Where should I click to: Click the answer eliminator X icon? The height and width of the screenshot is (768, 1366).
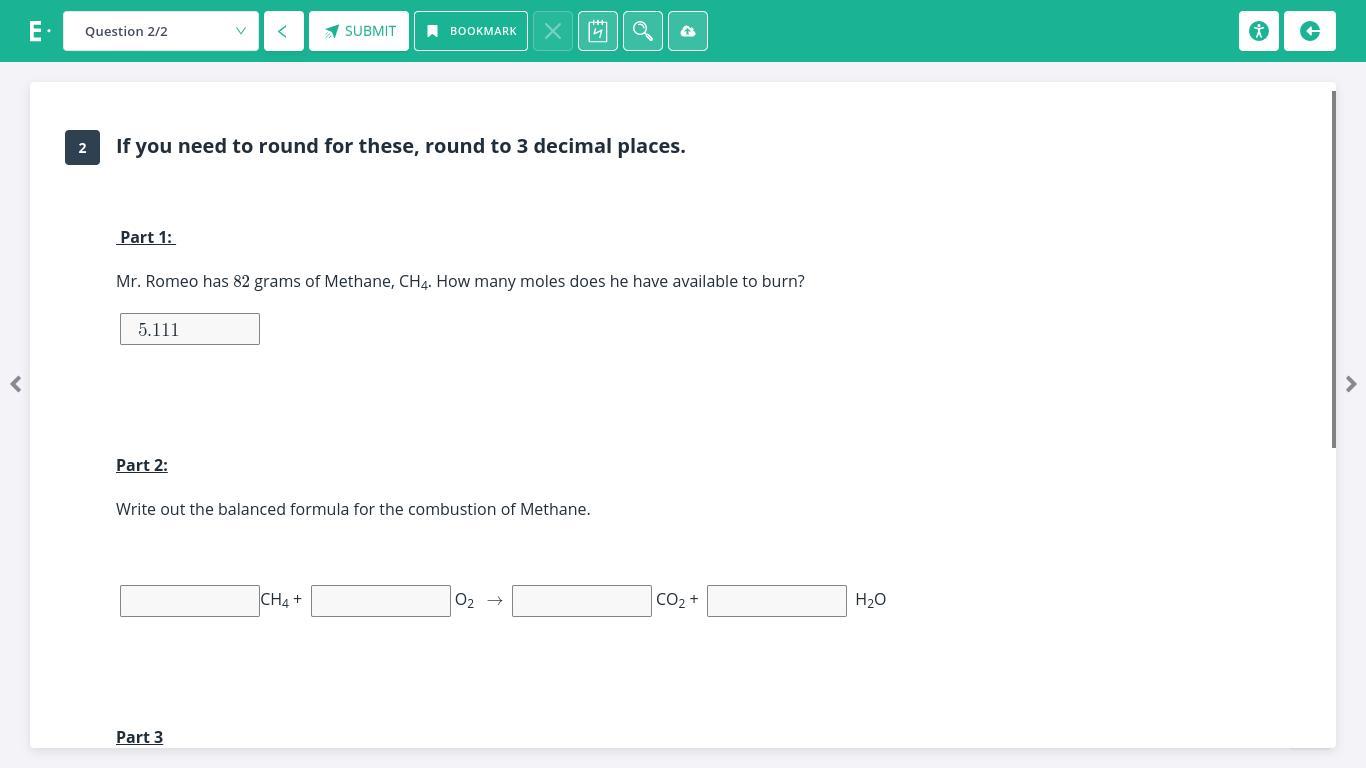pyautogui.click(x=553, y=31)
